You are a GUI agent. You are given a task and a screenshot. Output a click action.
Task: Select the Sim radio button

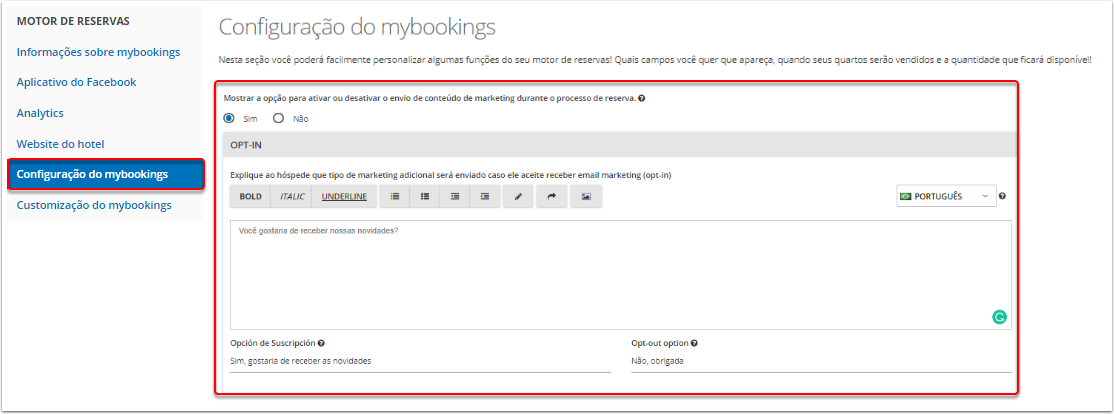pos(229,119)
